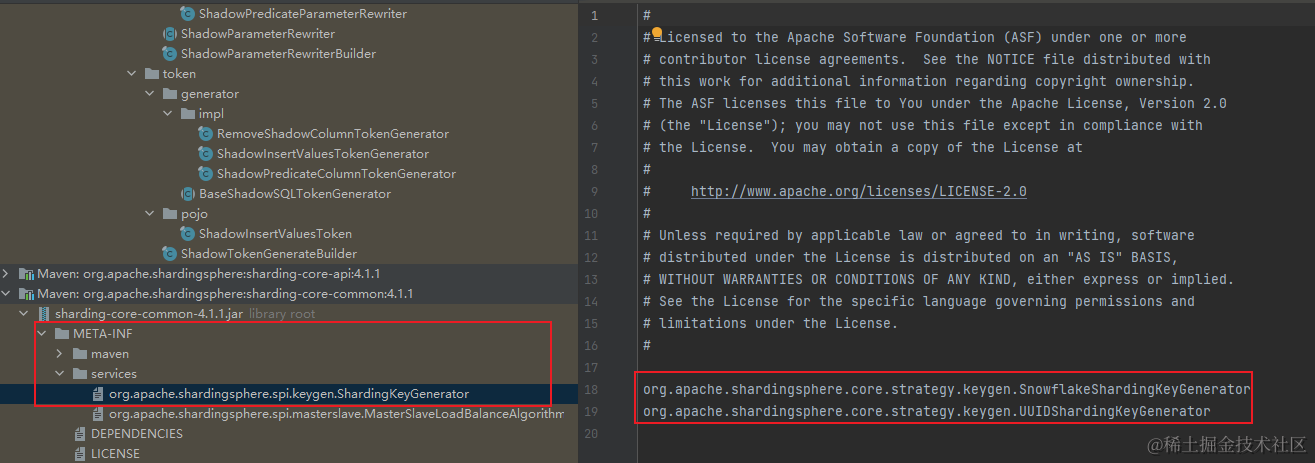Expand the maven folder under META-INF
This screenshot has height=463, width=1315.
point(60,353)
